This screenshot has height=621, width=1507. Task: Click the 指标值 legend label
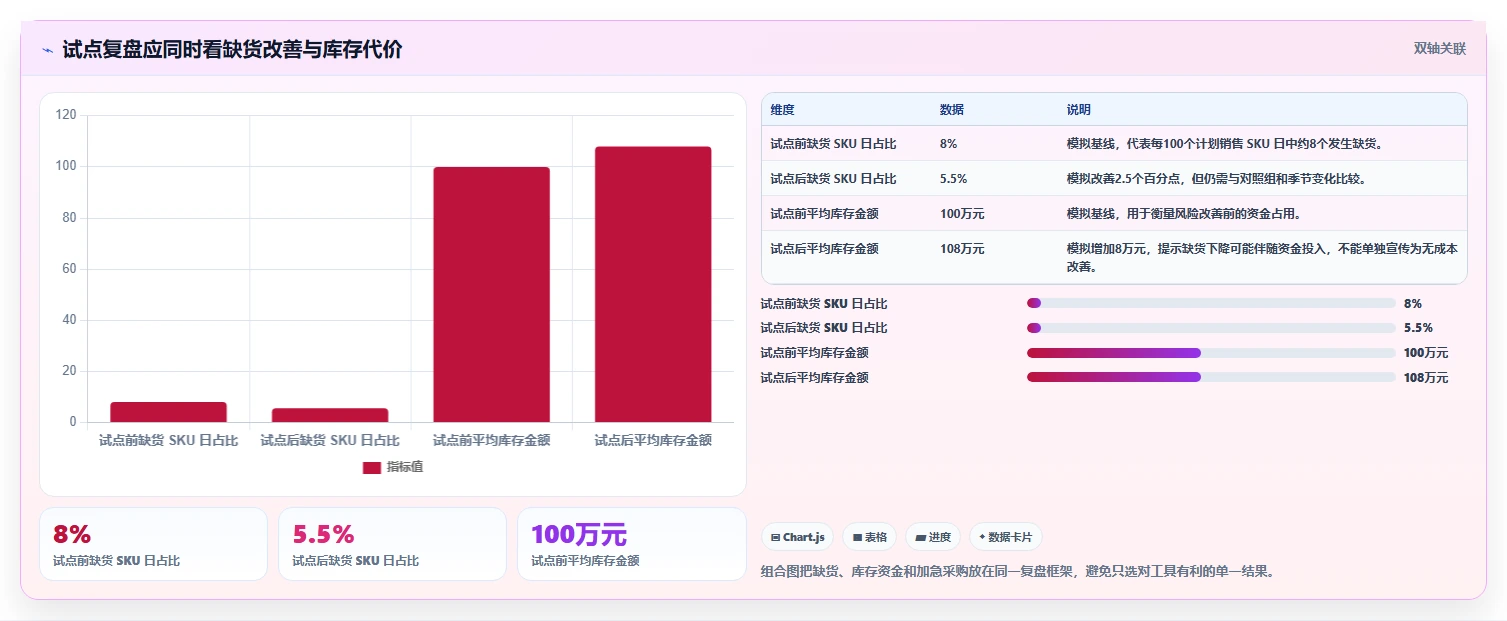(x=405, y=467)
